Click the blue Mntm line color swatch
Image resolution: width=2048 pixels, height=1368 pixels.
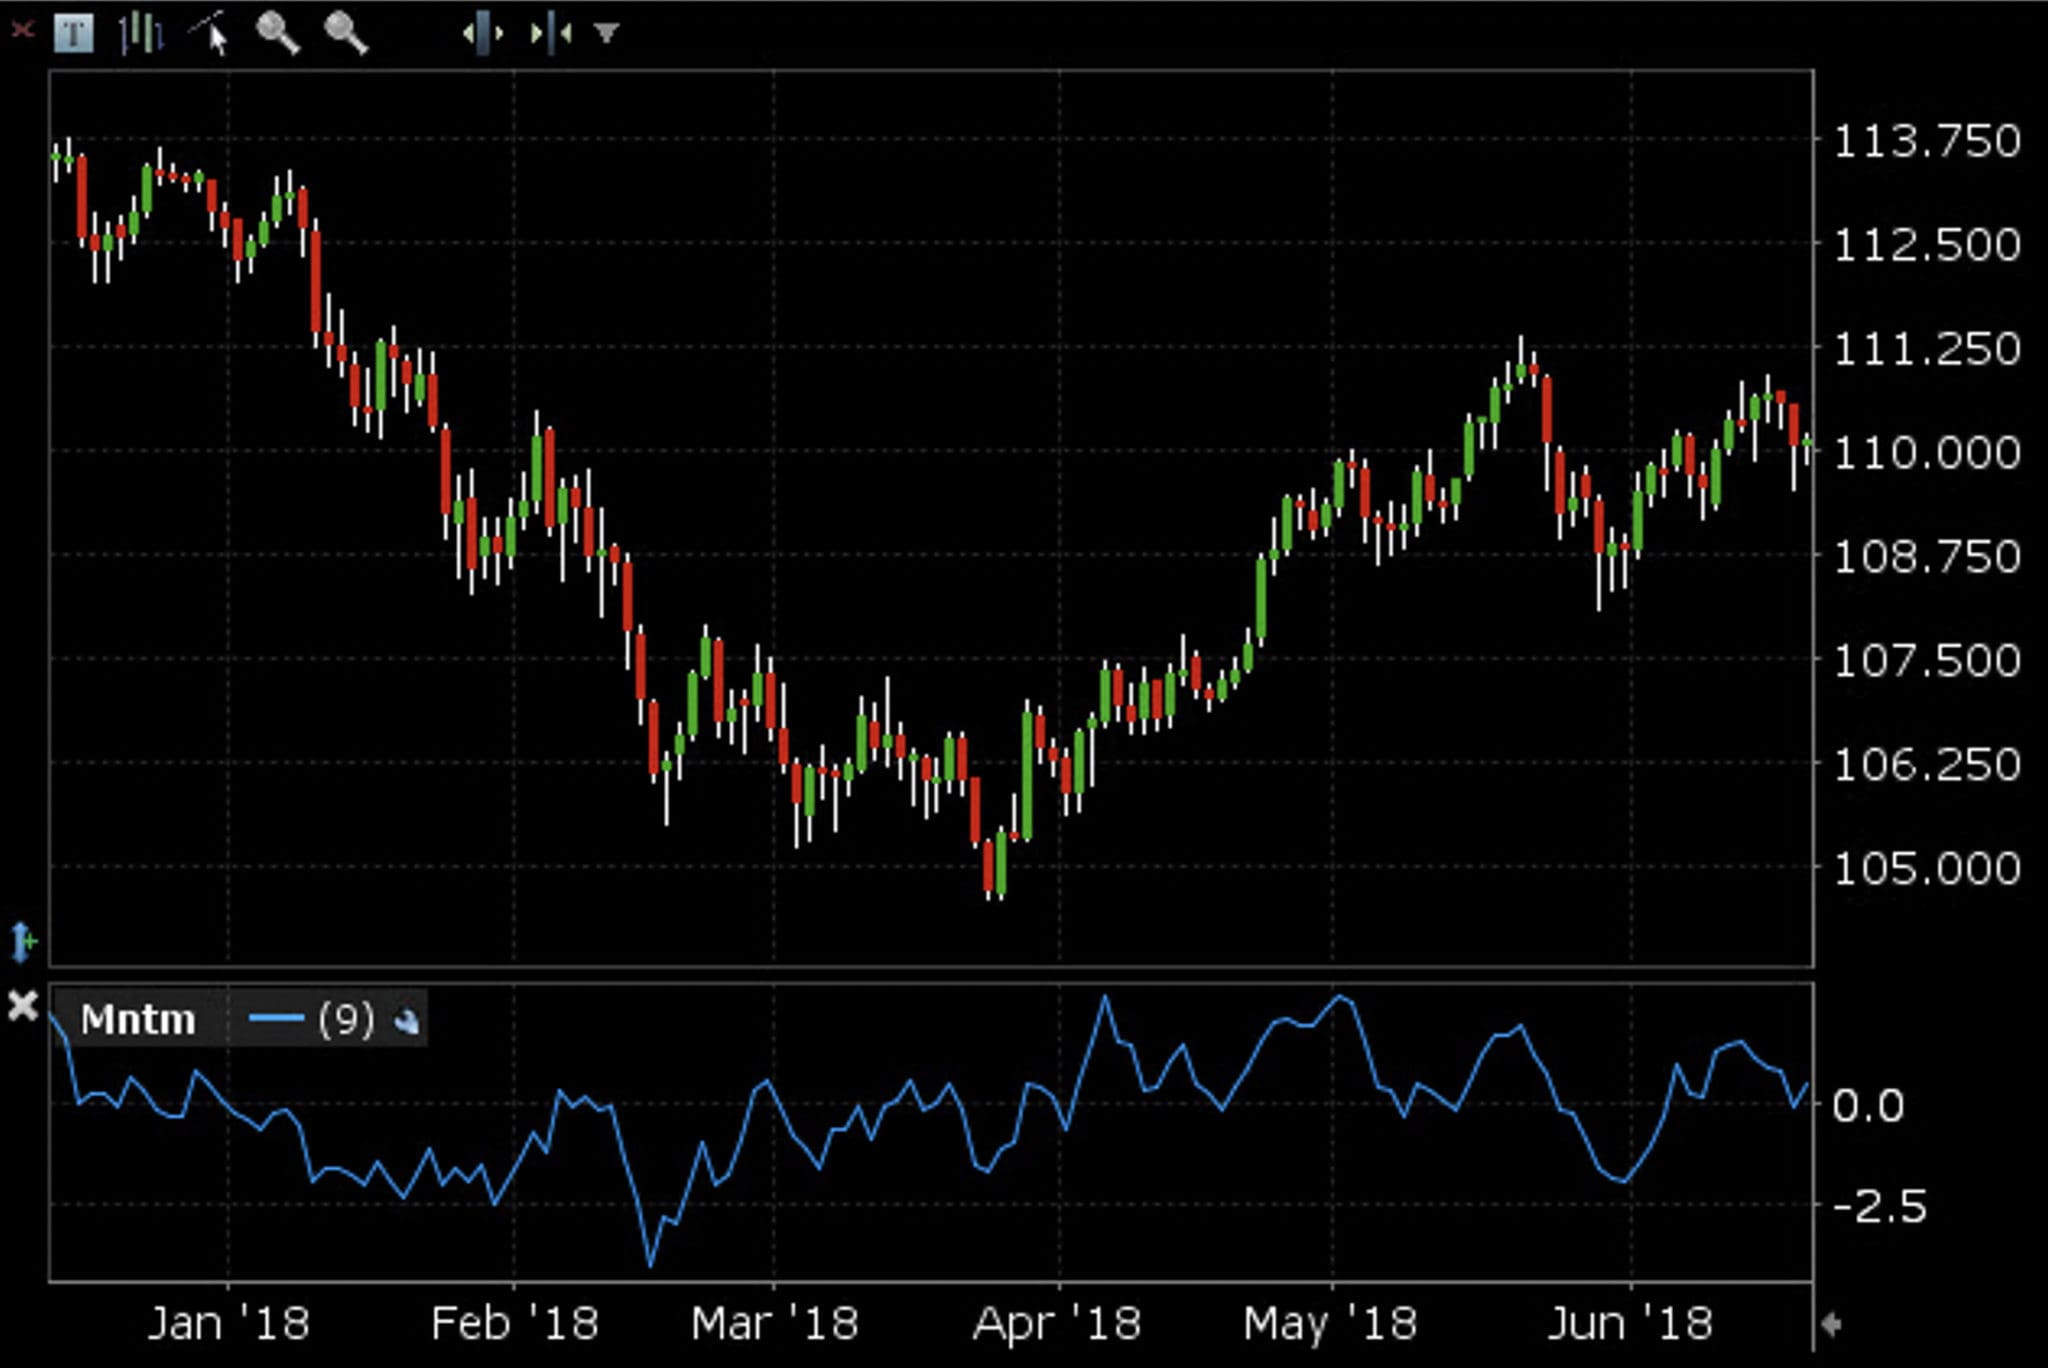[x=276, y=1019]
